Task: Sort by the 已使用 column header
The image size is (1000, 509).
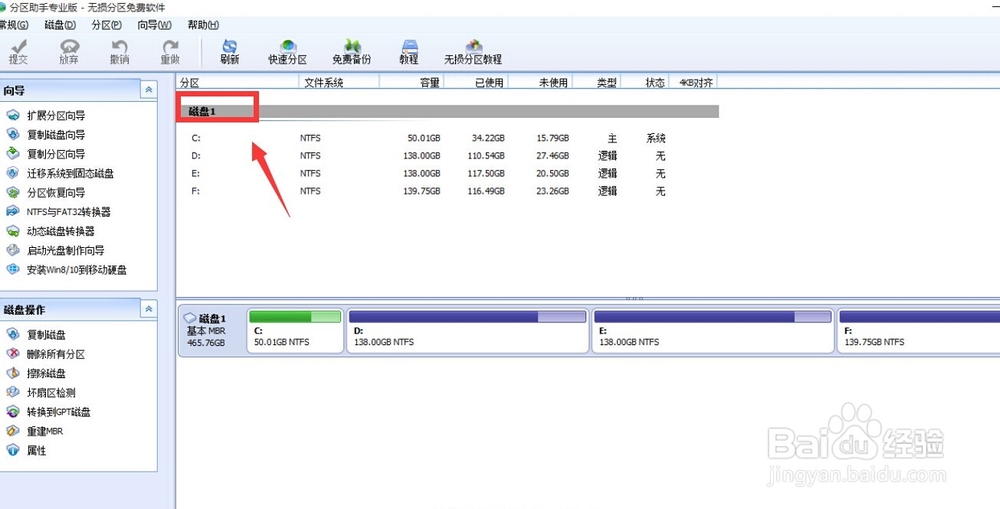Action: (476, 82)
